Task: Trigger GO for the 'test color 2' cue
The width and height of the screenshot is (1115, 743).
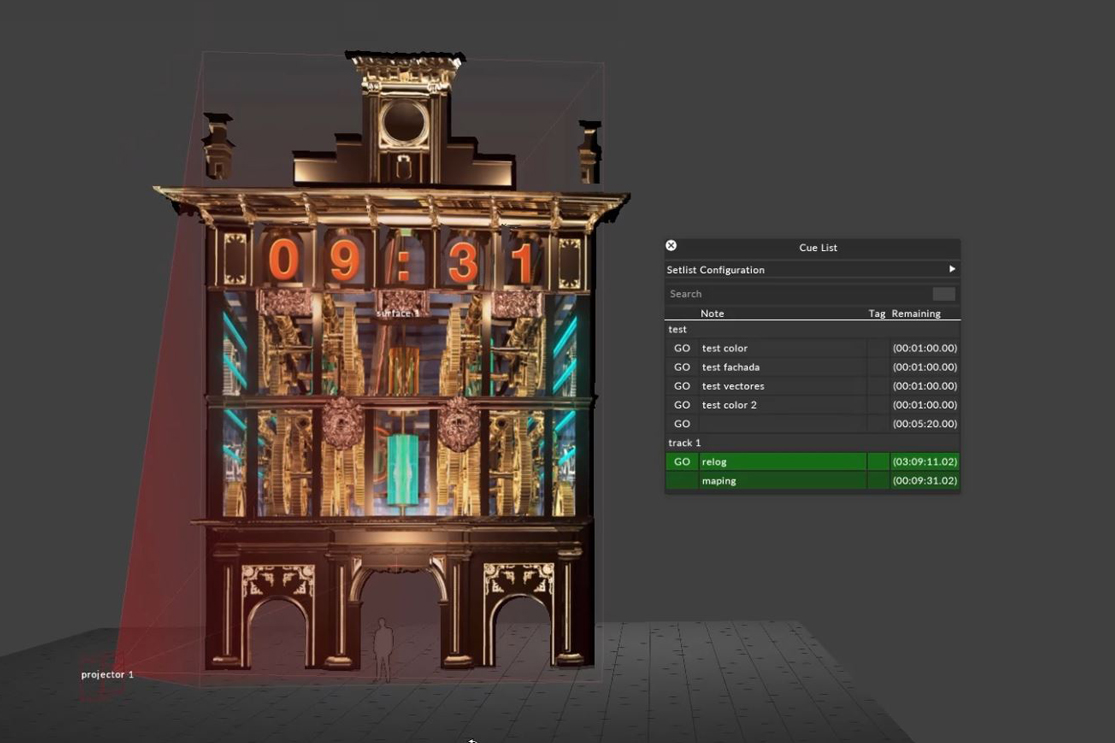Action: (x=682, y=405)
